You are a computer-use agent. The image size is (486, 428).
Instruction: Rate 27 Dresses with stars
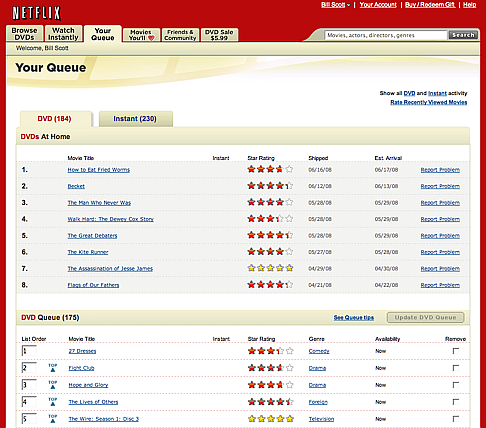point(271,351)
